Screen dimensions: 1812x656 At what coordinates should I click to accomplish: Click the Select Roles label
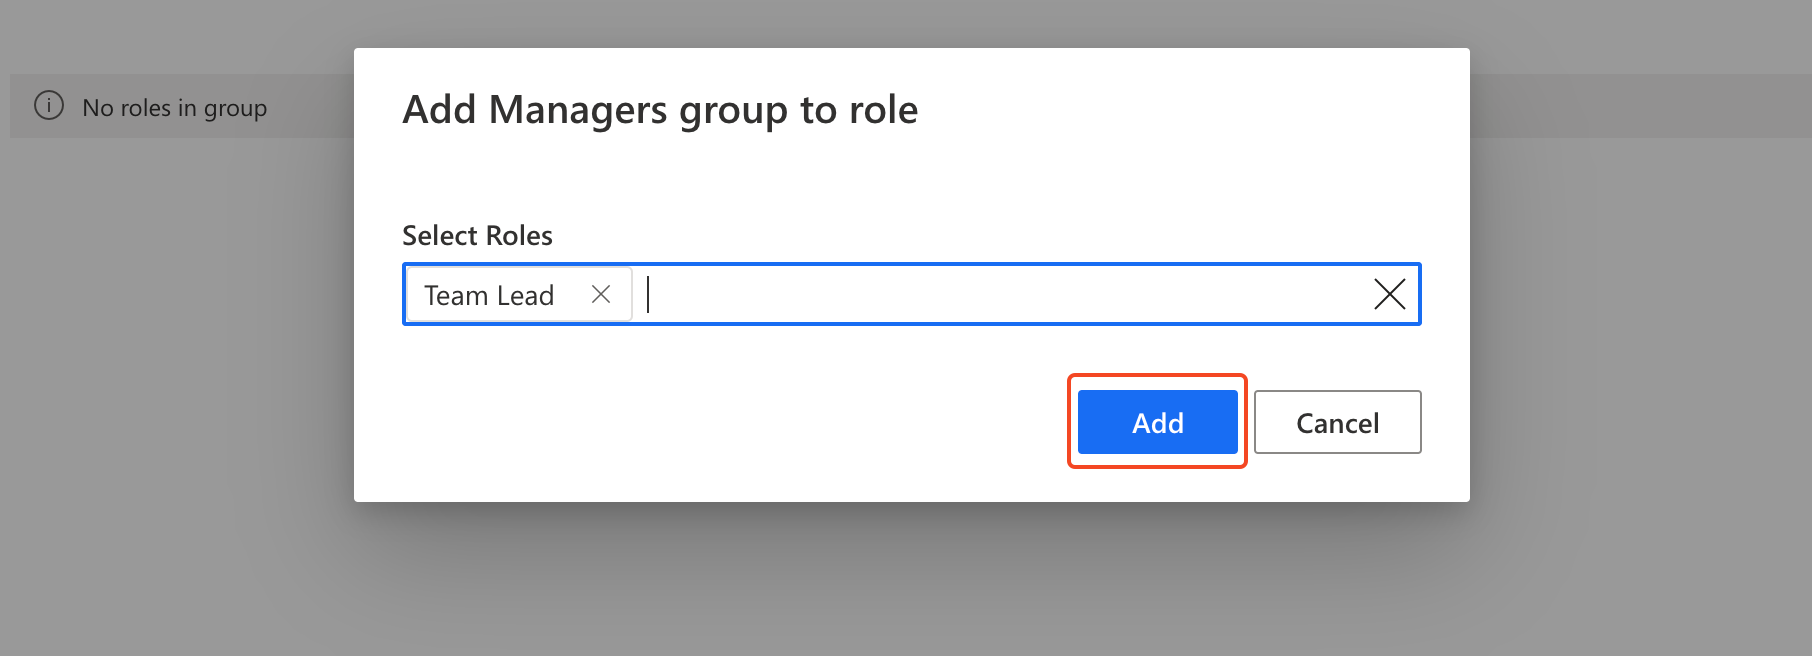point(477,235)
